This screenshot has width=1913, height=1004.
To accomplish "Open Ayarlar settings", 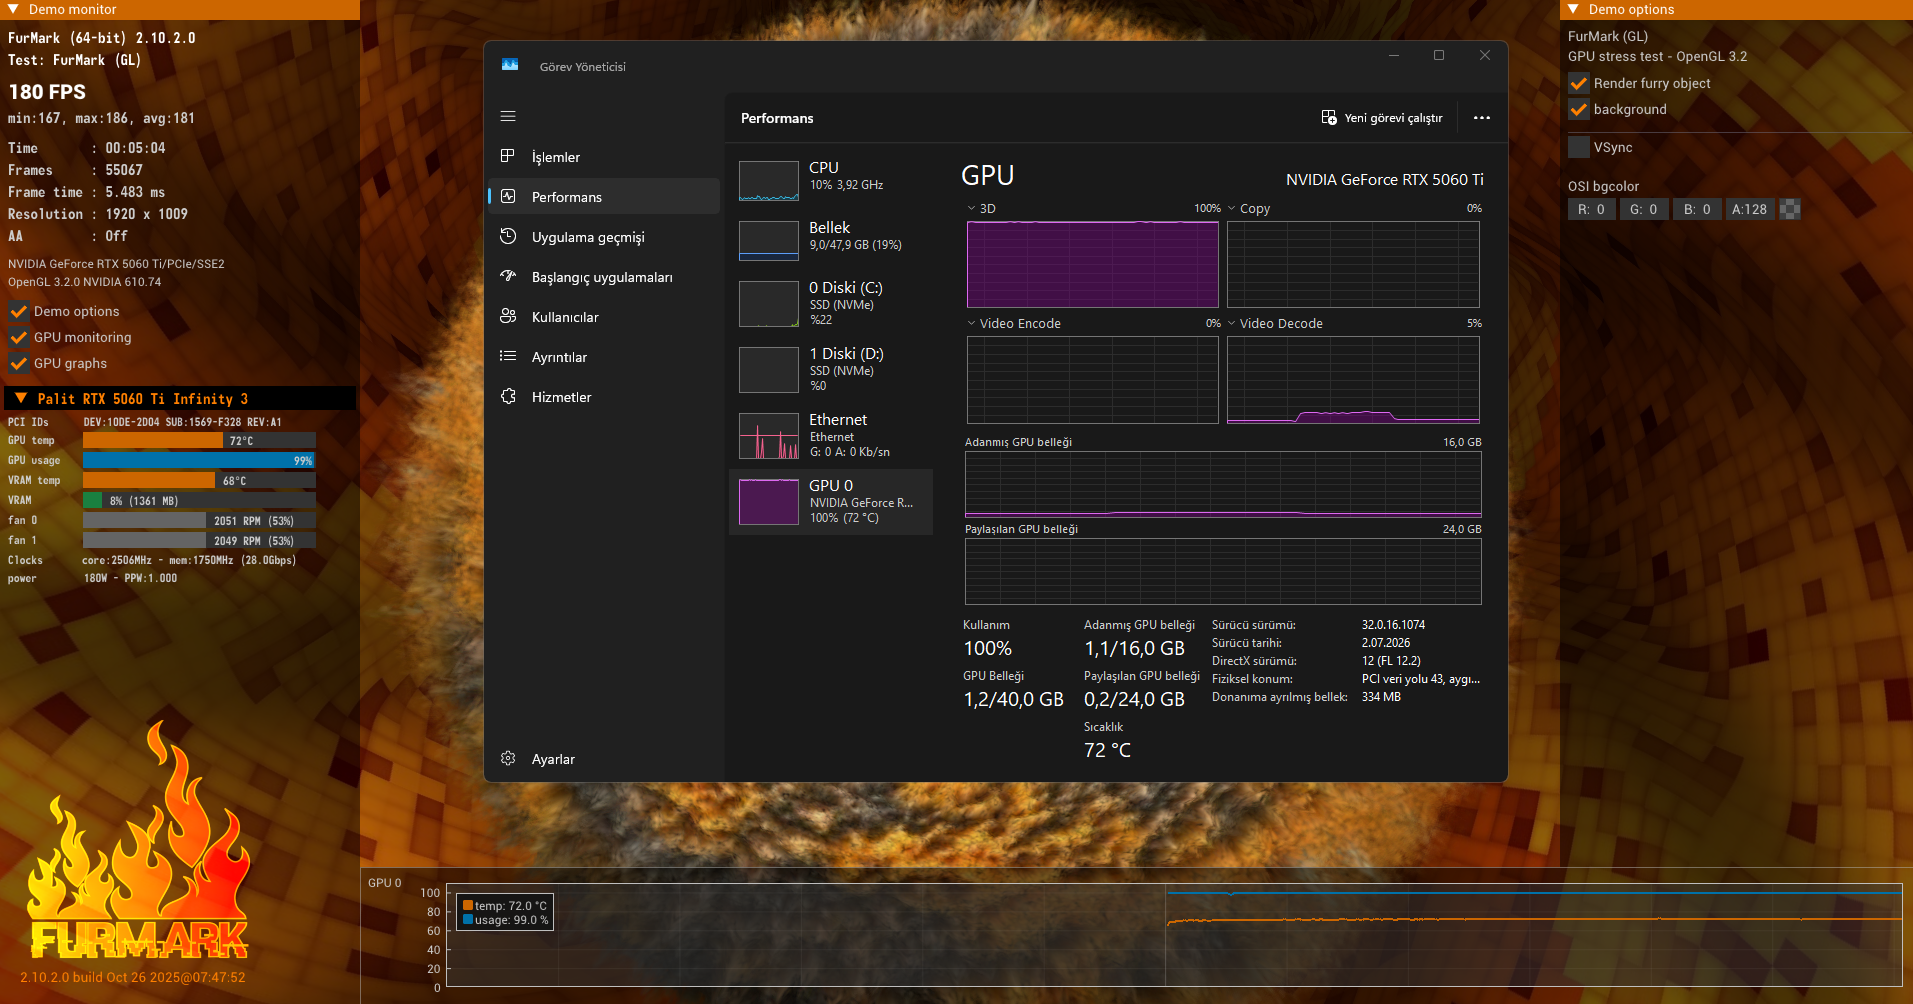I will pyautogui.click(x=604, y=758).
